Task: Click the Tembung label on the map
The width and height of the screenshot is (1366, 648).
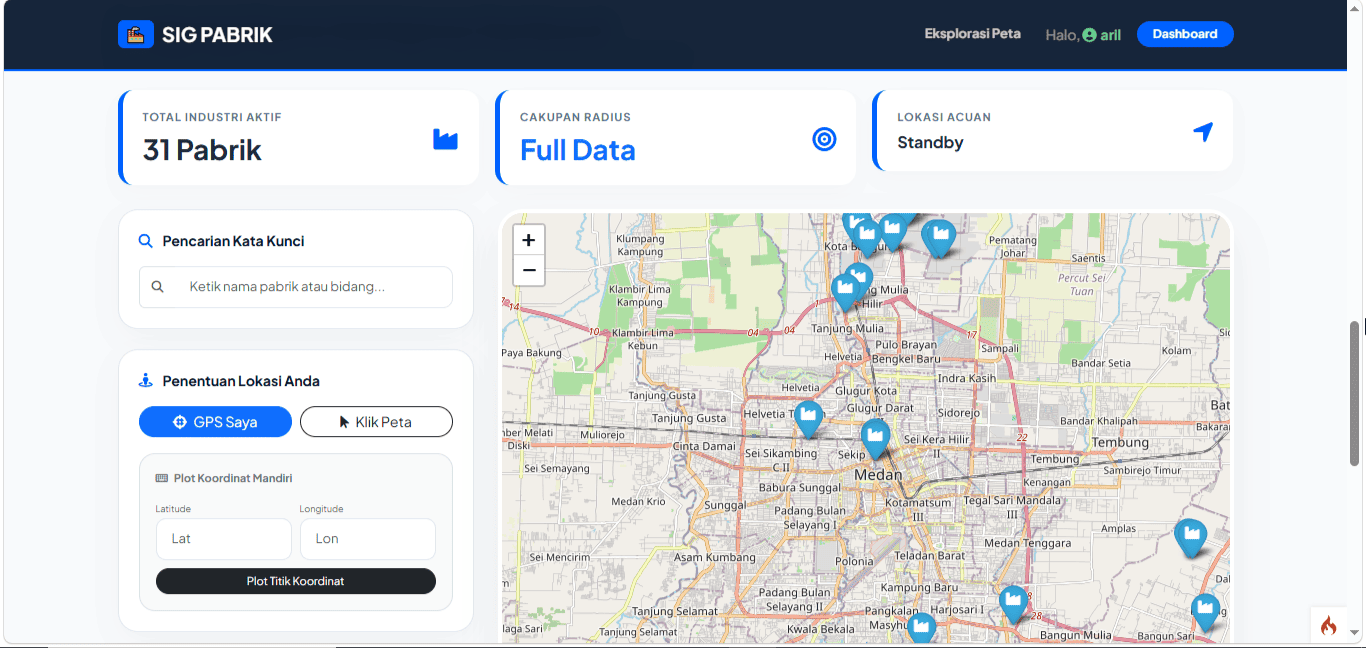Action: click(x=1120, y=442)
